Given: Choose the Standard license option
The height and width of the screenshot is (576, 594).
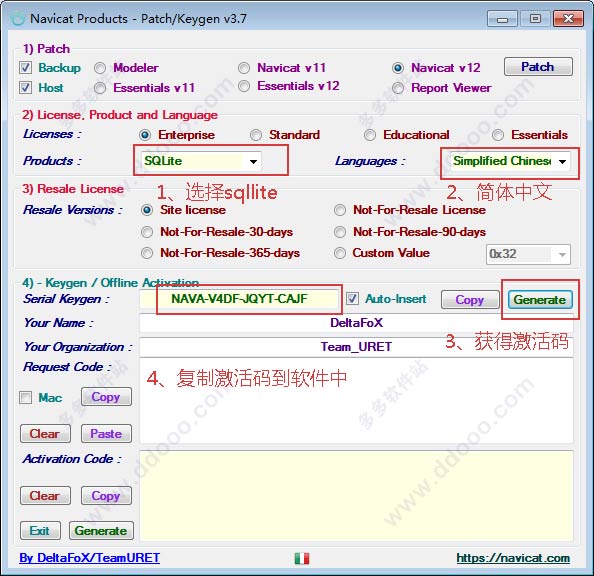Looking at the screenshot, I should (x=256, y=135).
